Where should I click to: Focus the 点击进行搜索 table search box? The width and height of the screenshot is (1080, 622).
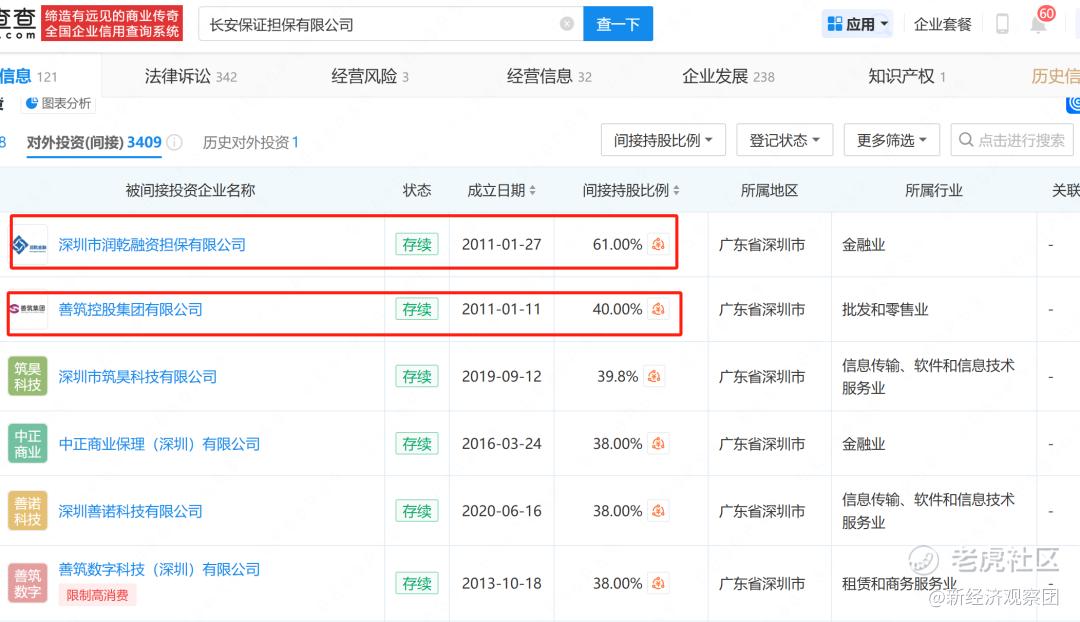(x=1012, y=141)
